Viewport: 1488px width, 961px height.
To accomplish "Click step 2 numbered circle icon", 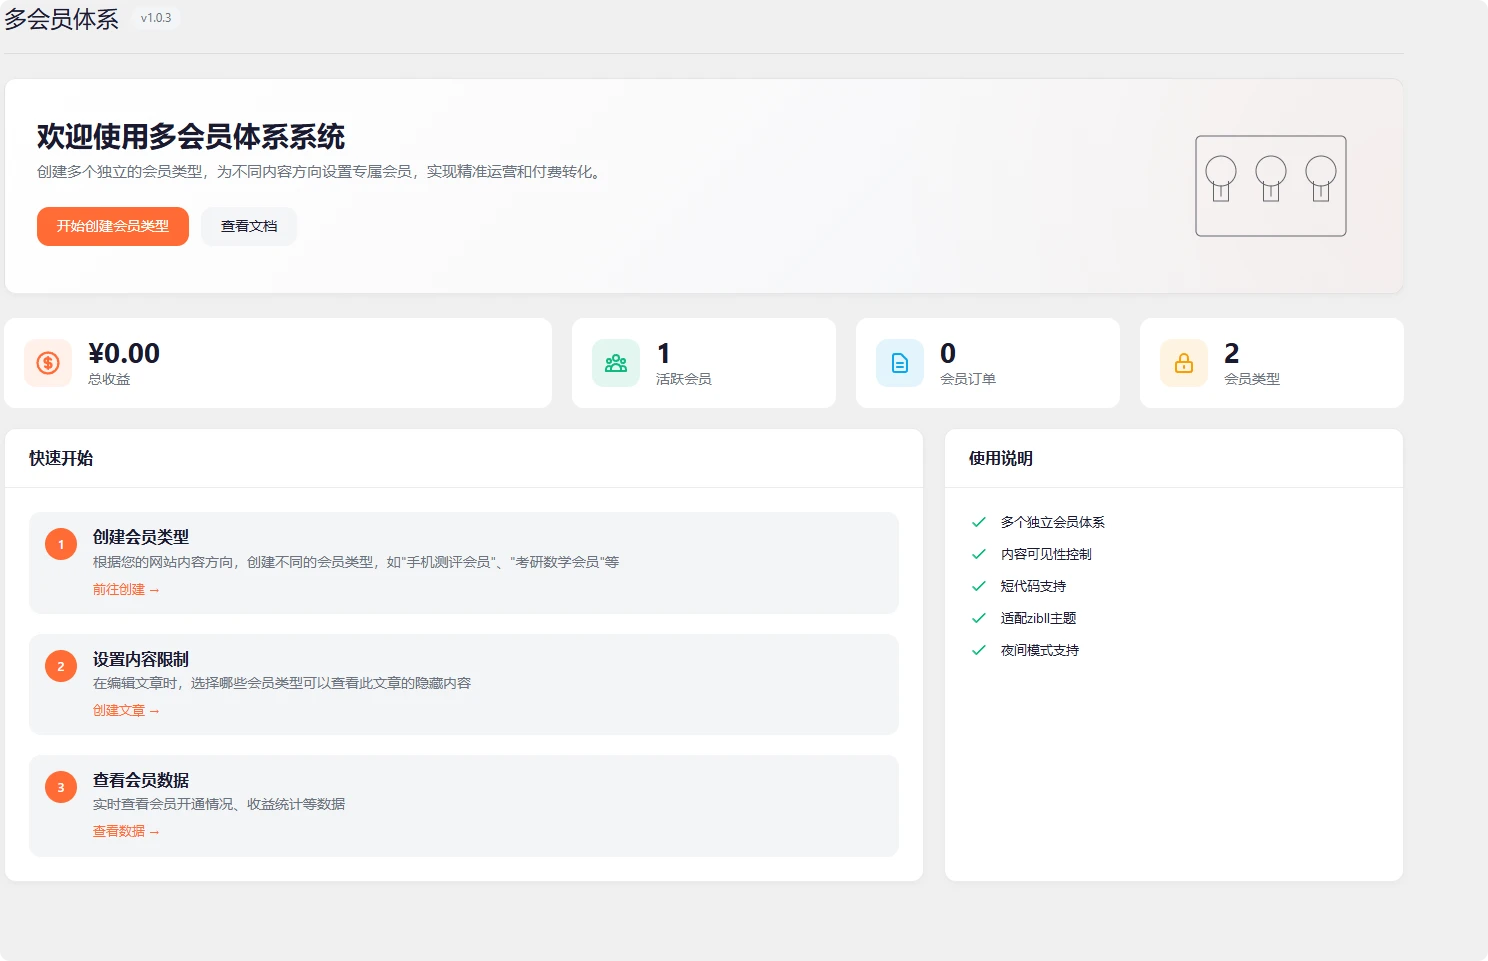I will tap(60, 666).
